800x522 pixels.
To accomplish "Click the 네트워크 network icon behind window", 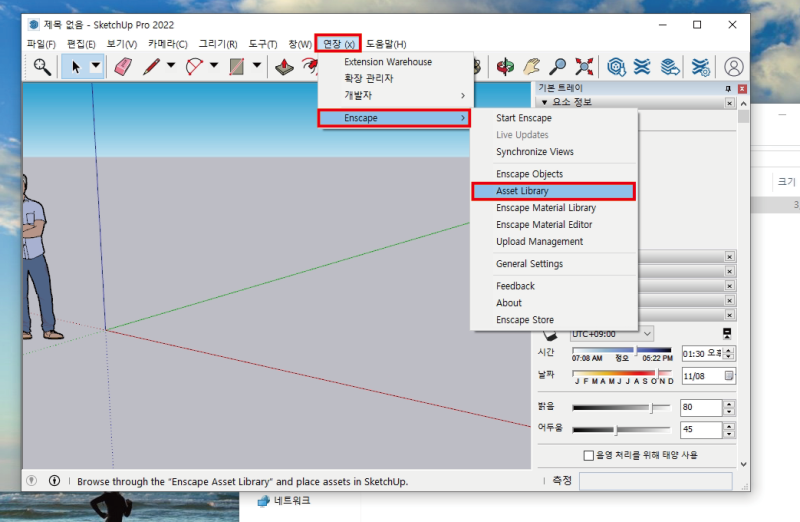I will tap(263, 501).
